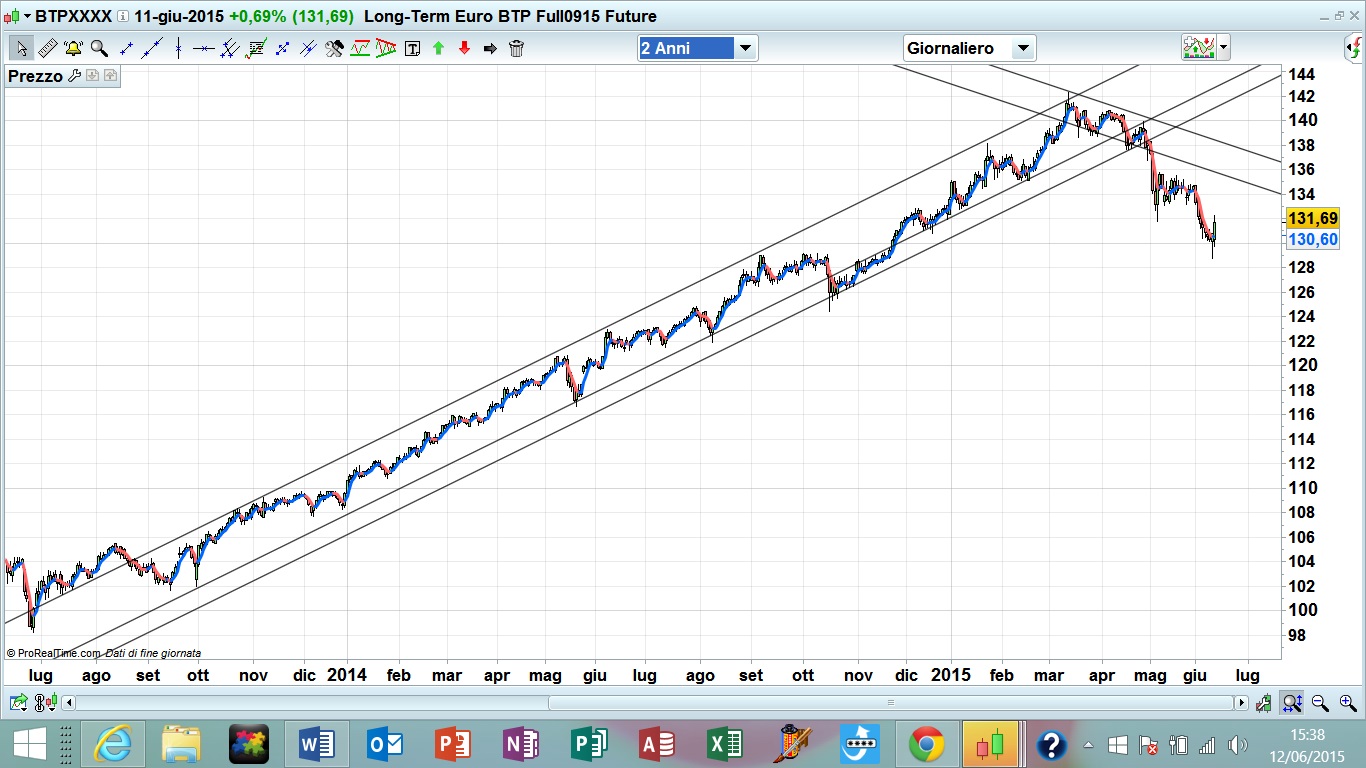The height and width of the screenshot is (768, 1366).
Task: Place a black right arrow on chart
Action: point(490,48)
